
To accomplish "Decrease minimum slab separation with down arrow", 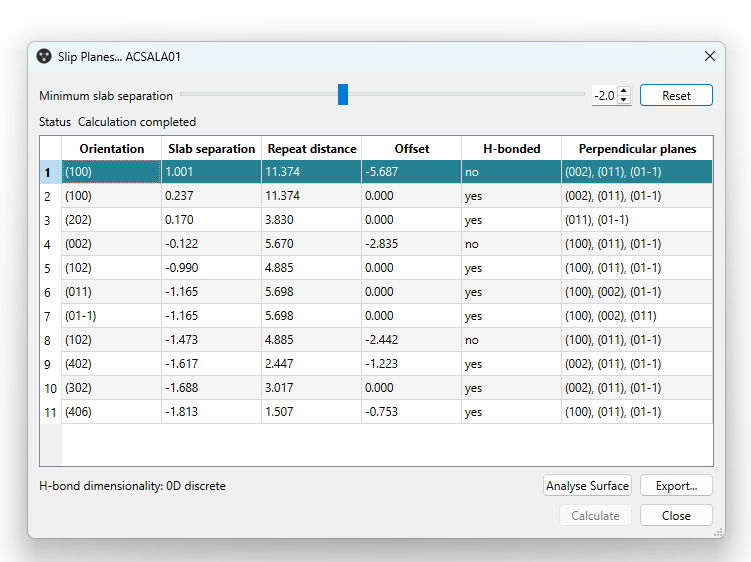I will click(625, 100).
